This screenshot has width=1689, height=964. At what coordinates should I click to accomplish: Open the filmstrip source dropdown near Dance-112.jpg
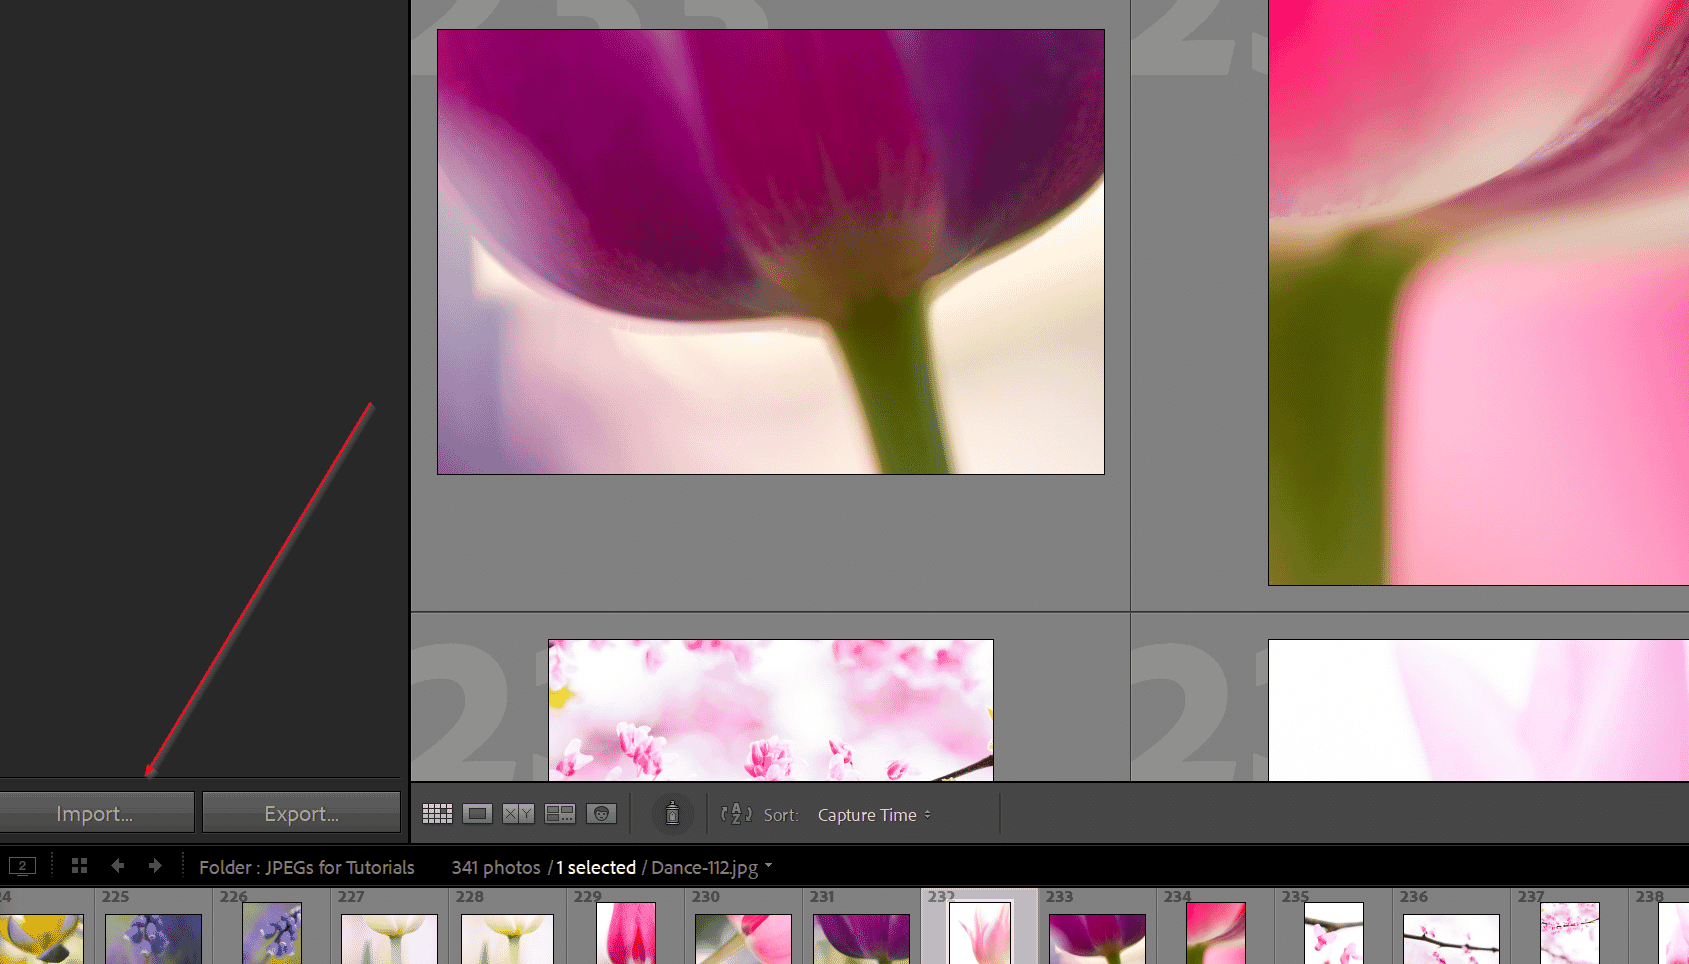[768, 867]
